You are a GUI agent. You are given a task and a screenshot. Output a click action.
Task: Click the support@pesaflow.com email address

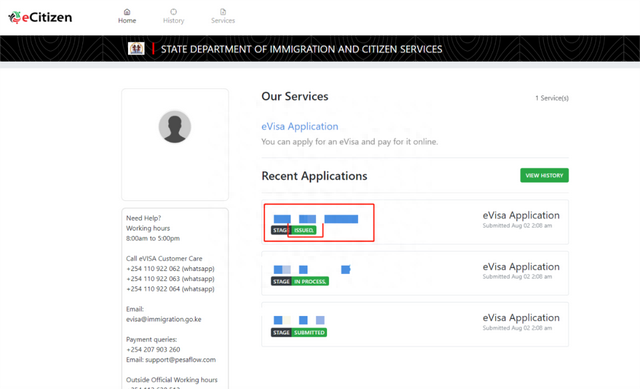coord(180,360)
